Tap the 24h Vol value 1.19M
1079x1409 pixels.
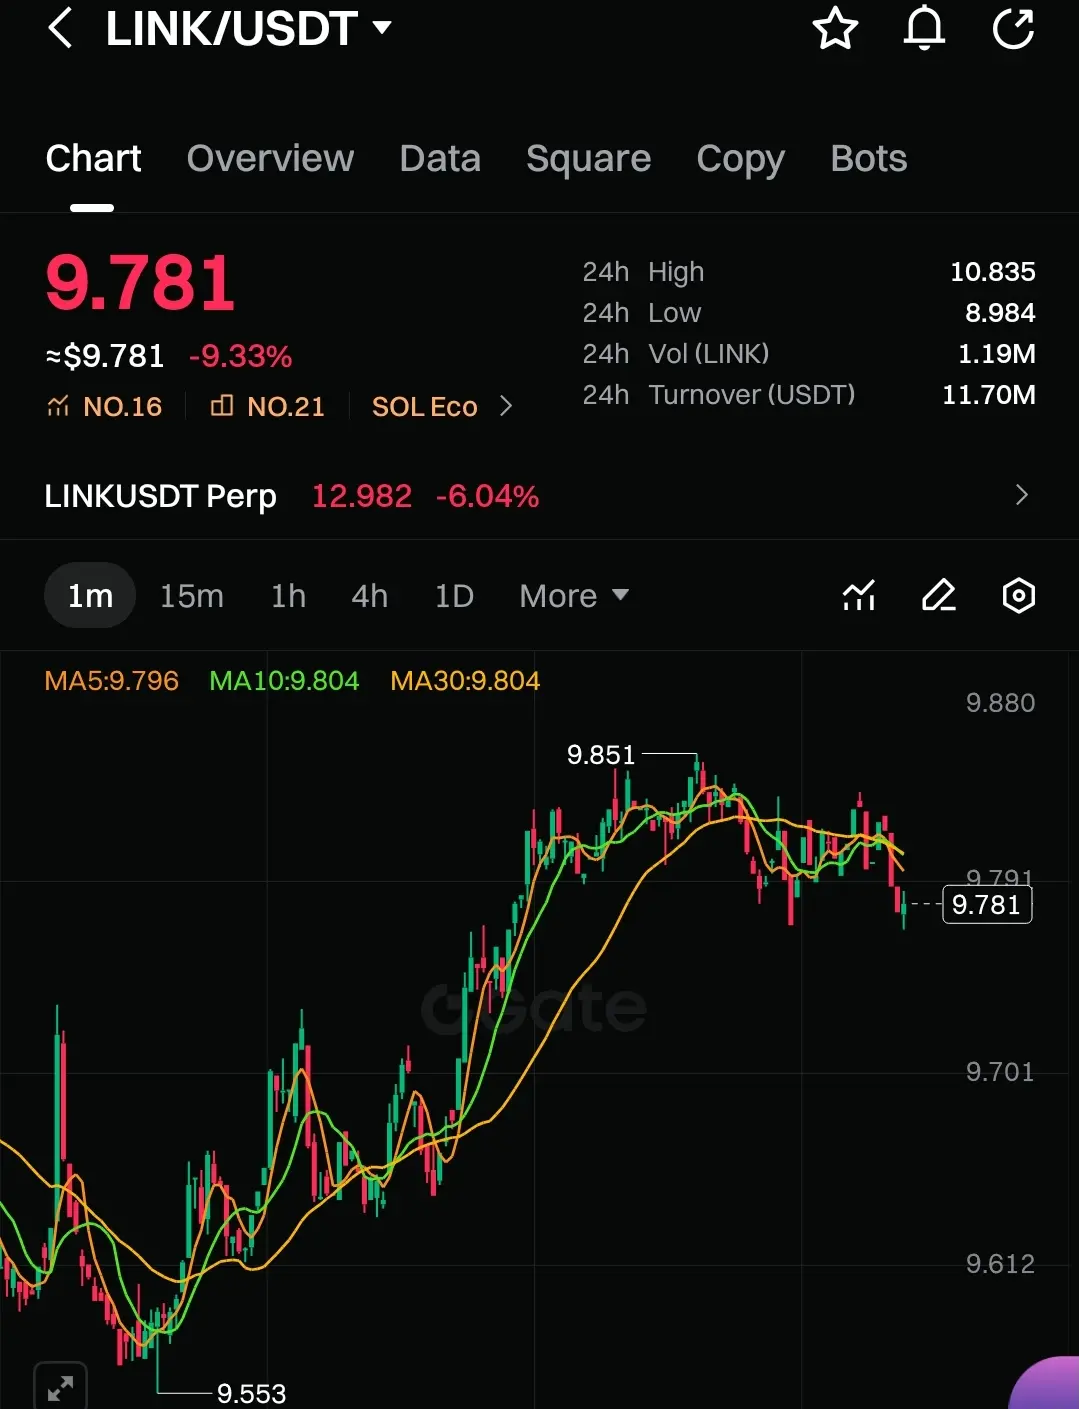tap(996, 354)
